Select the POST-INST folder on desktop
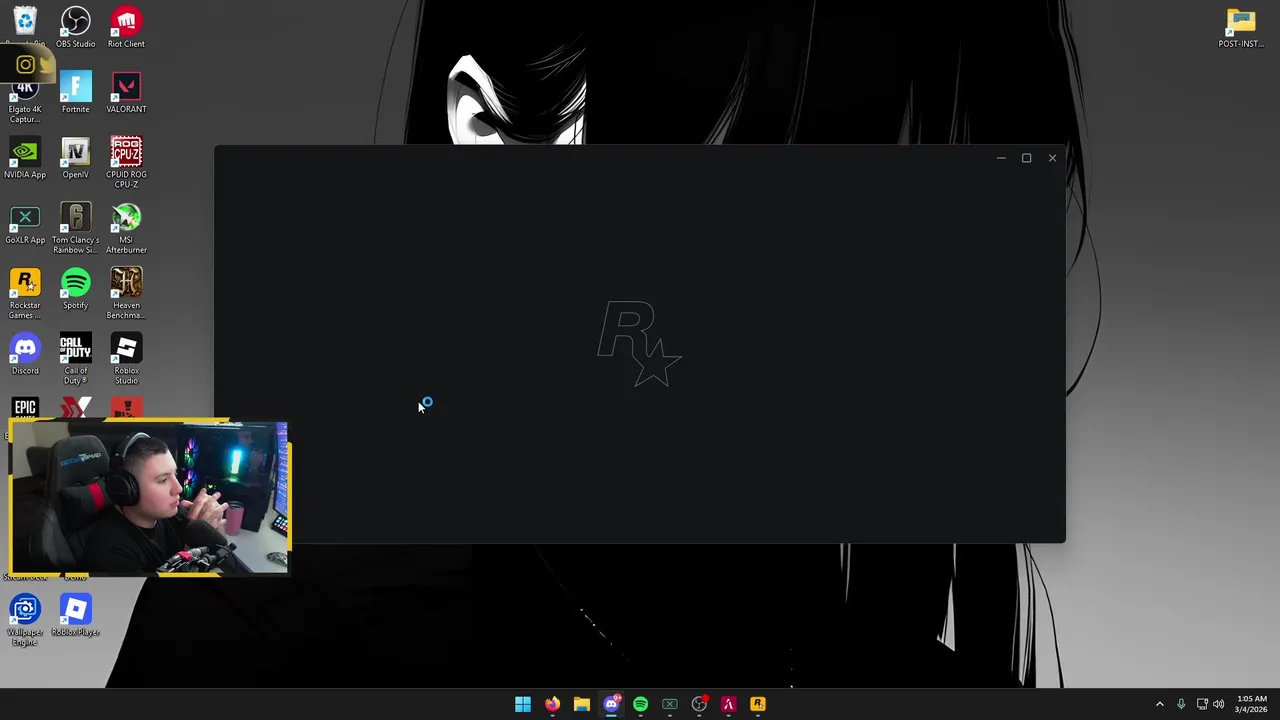 (x=1241, y=27)
